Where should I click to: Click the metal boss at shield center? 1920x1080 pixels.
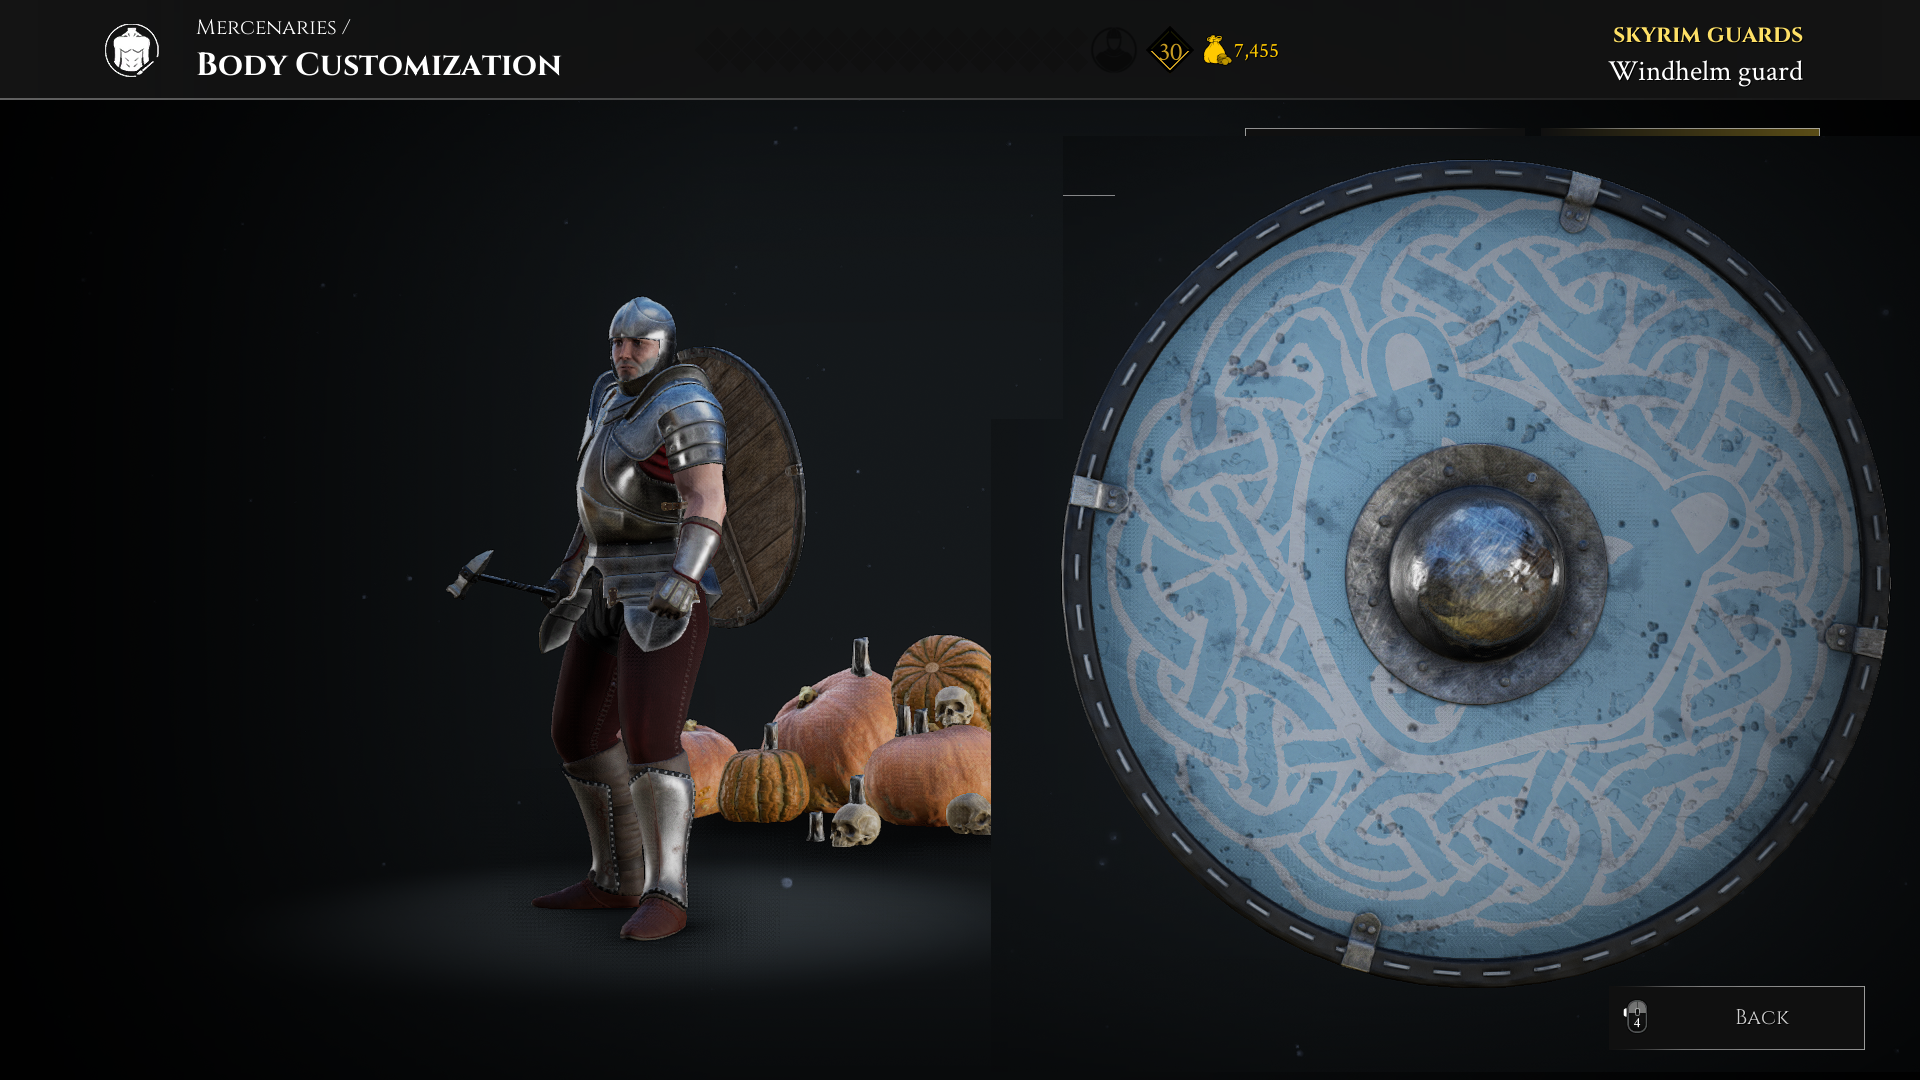pos(1477,574)
